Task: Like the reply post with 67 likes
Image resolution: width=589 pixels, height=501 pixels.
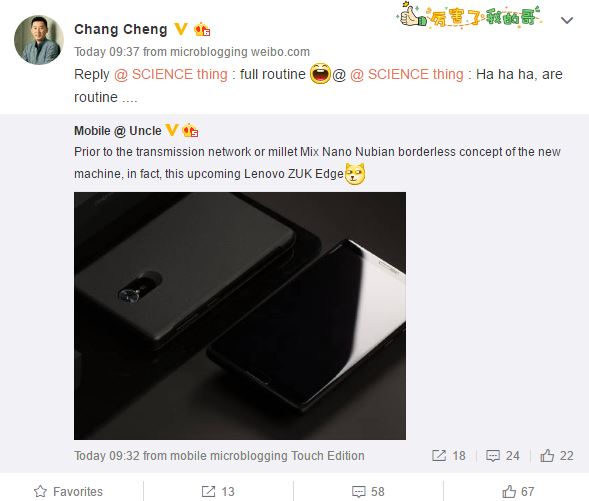Action: tap(518, 491)
